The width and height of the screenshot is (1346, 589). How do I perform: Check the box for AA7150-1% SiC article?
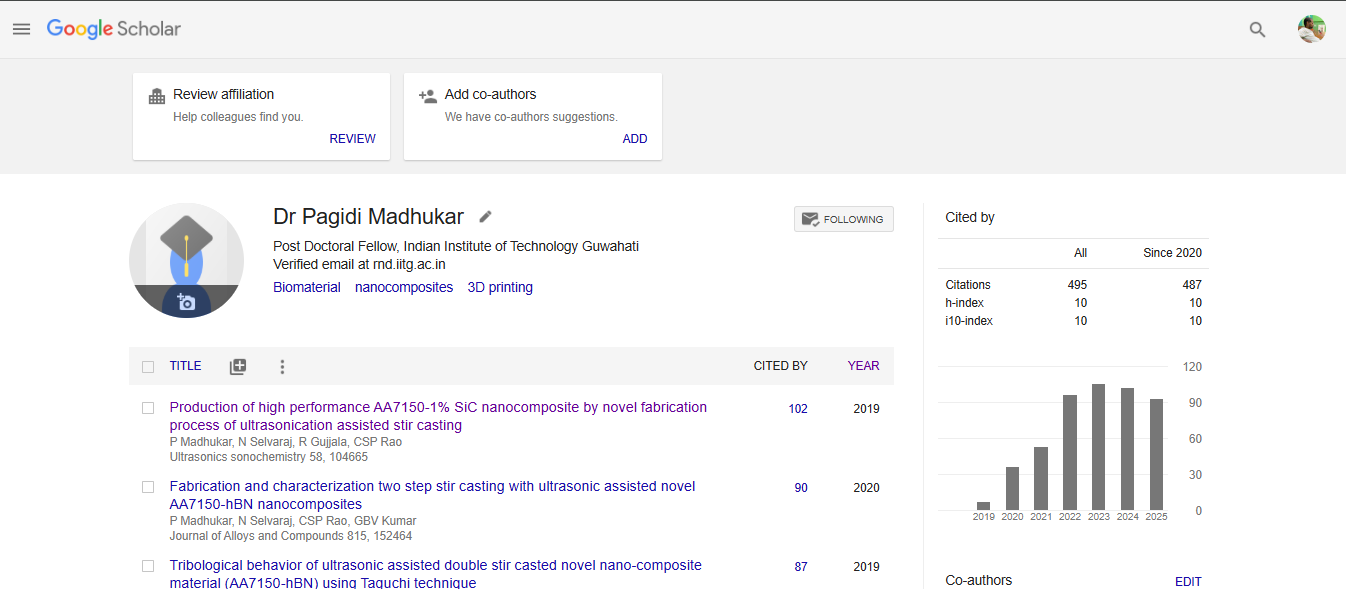point(148,408)
